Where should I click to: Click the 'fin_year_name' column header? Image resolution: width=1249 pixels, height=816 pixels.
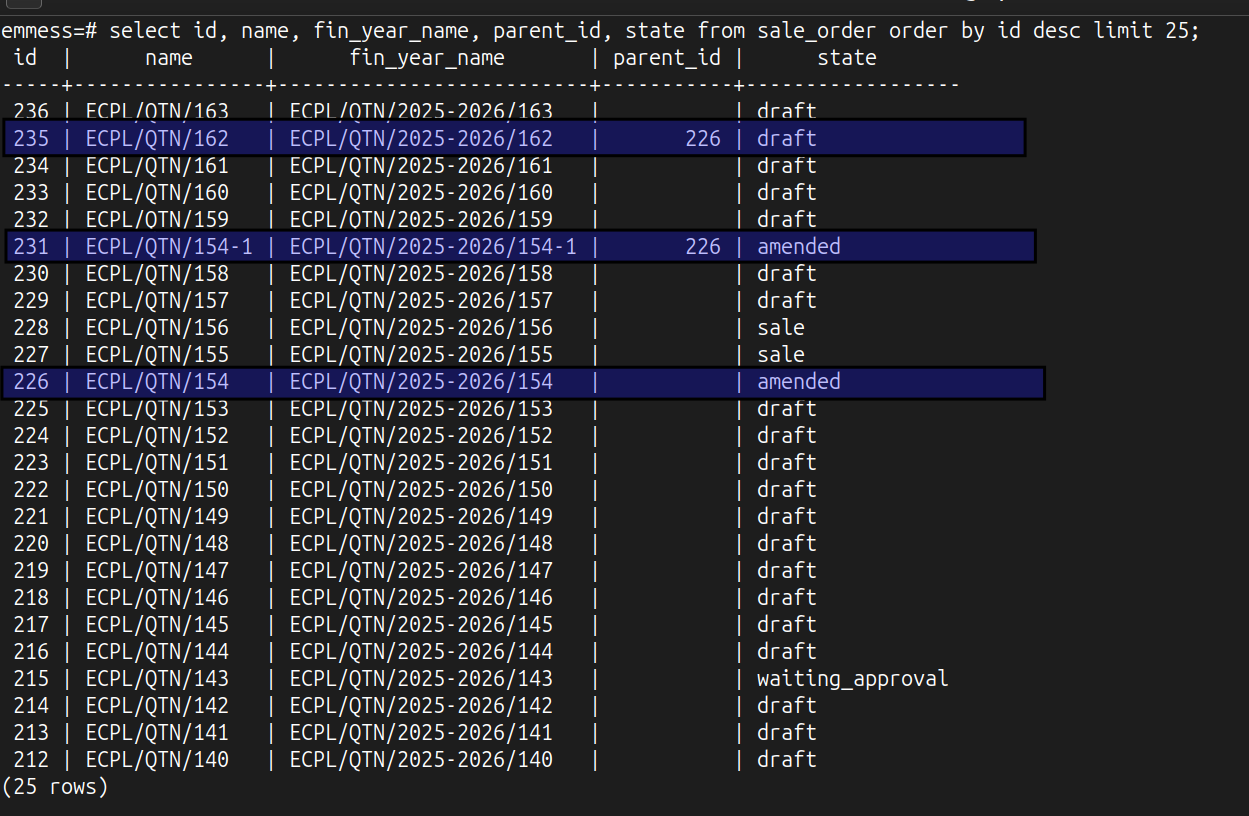427,58
